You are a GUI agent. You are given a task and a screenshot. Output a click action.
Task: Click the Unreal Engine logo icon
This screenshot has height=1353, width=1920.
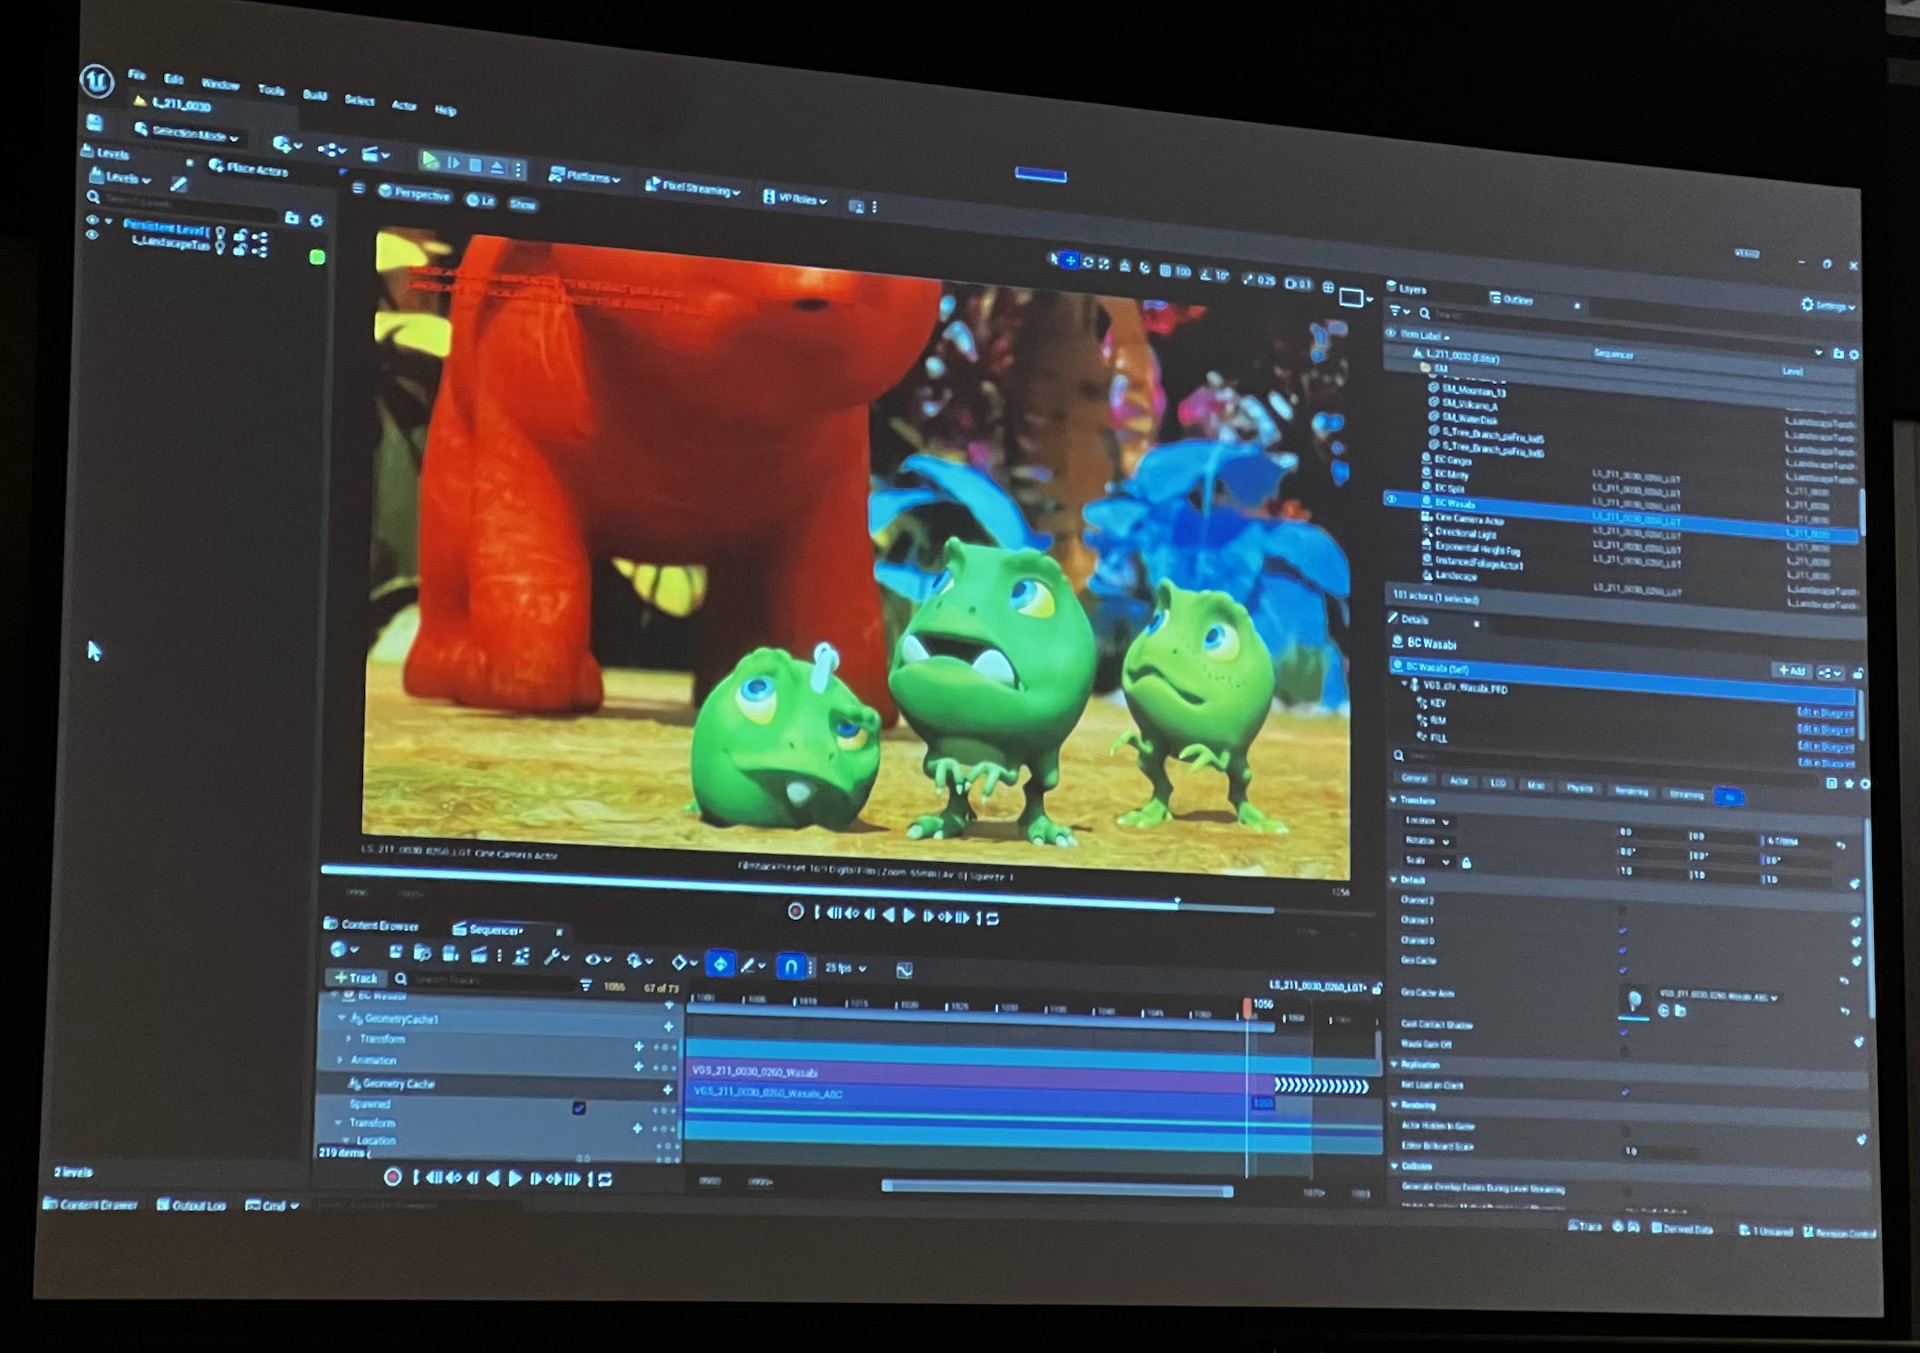pyautogui.click(x=97, y=81)
